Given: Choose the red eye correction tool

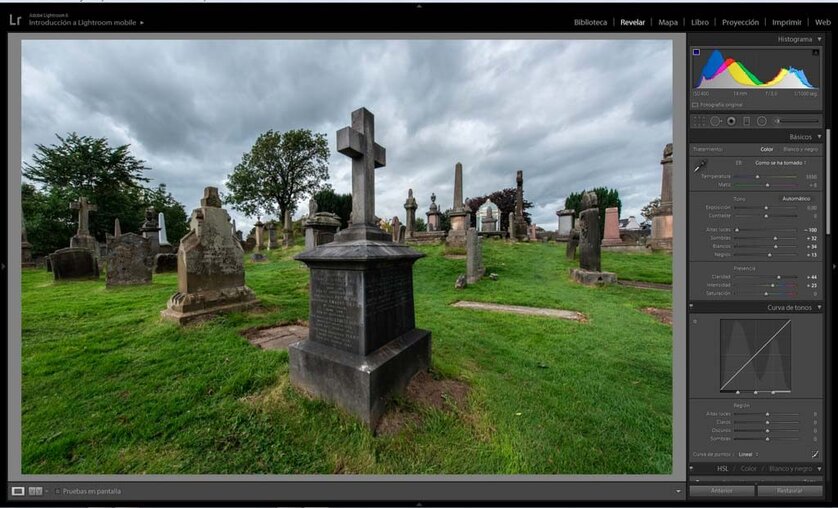Looking at the screenshot, I should click(731, 121).
